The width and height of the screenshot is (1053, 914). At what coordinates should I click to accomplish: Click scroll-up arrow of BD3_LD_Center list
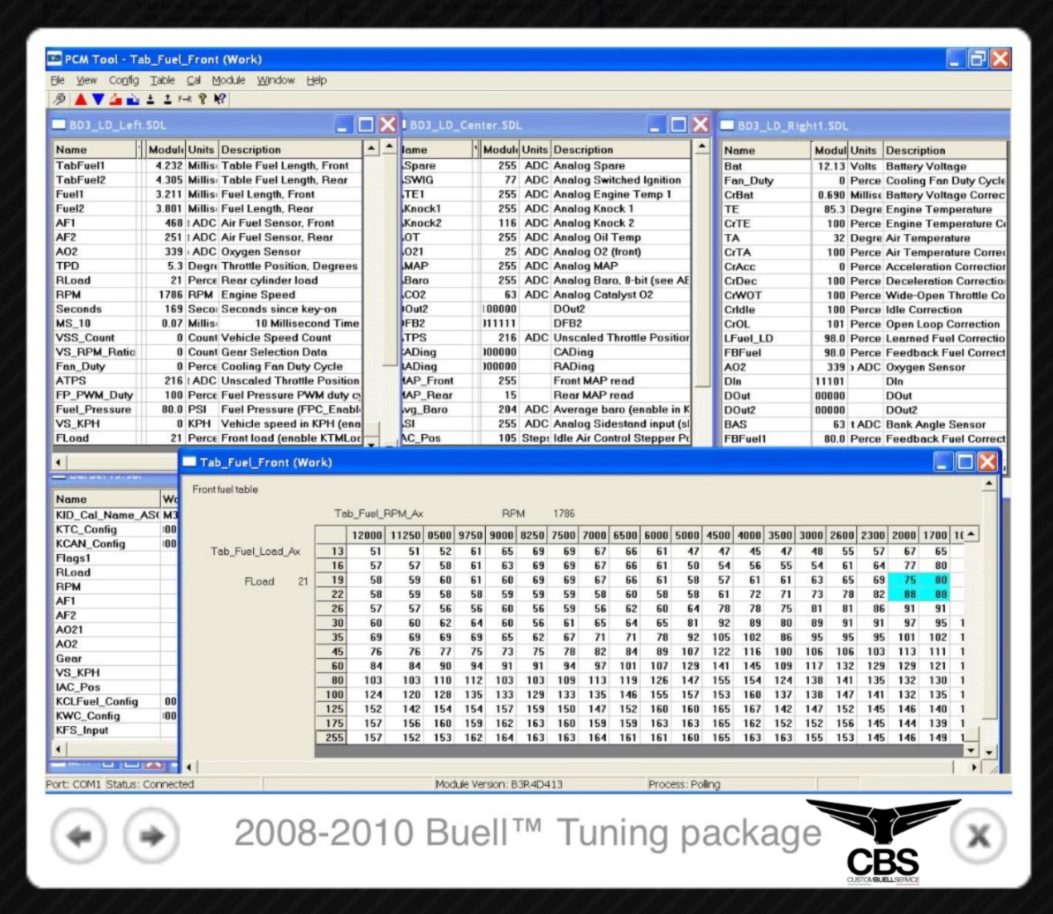point(701,146)
